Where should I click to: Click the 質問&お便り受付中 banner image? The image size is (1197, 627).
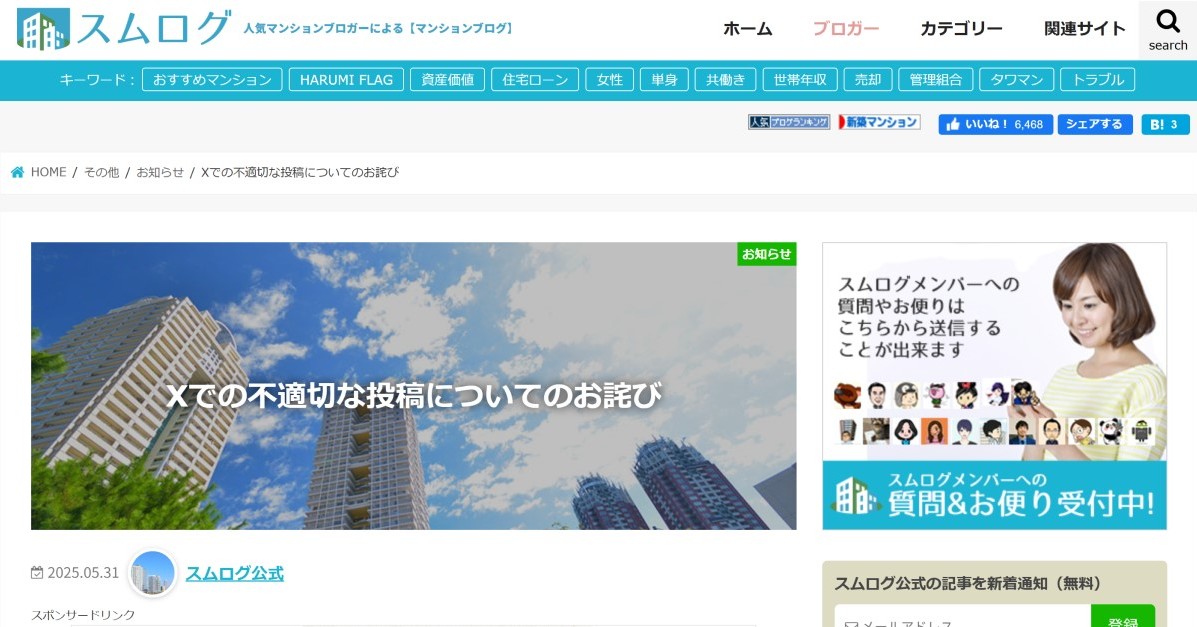(994, 386)
